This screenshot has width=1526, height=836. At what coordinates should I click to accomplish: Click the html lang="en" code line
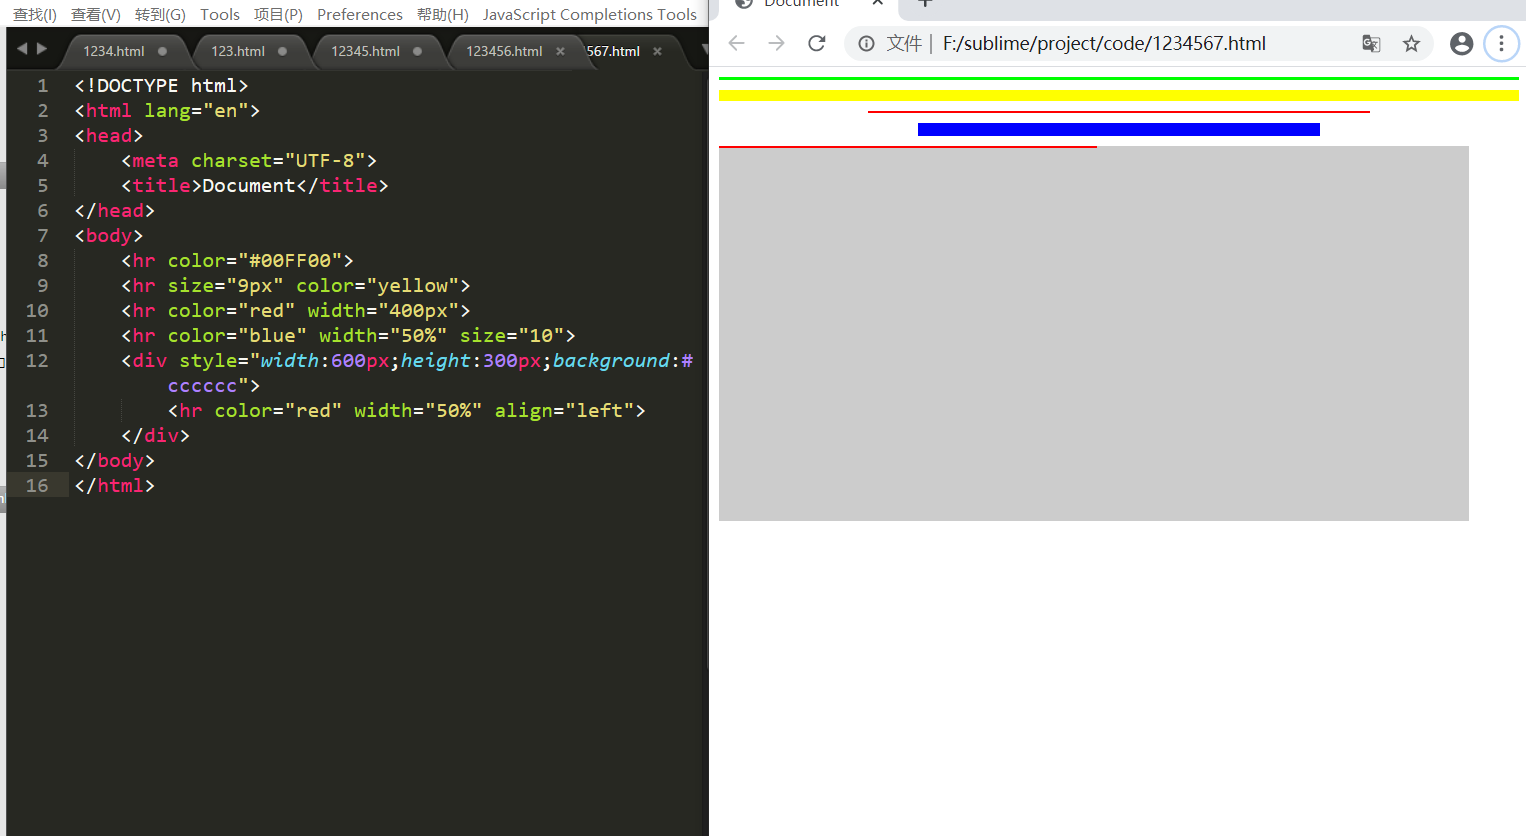(167, 111)
